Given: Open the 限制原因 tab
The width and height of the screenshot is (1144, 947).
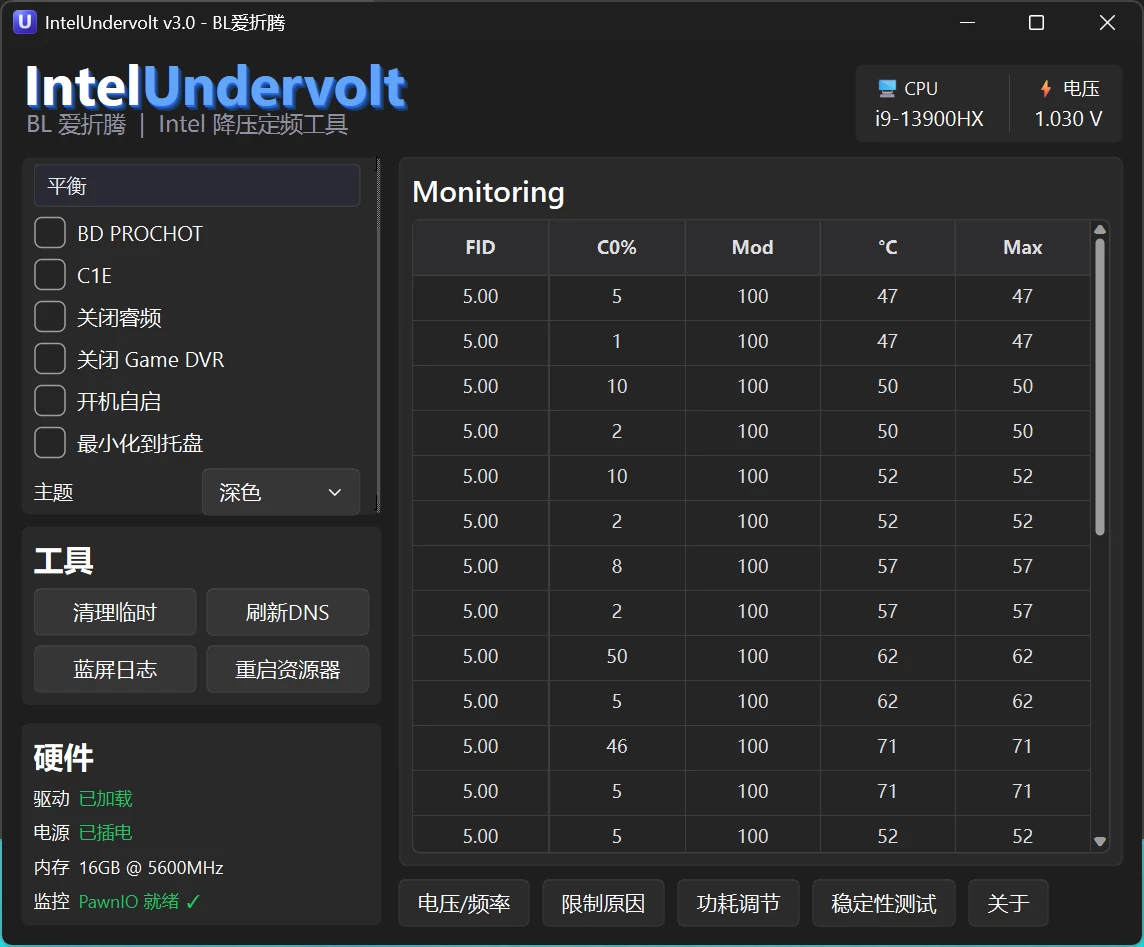Looking at the screenshot, I should (603, 903).
